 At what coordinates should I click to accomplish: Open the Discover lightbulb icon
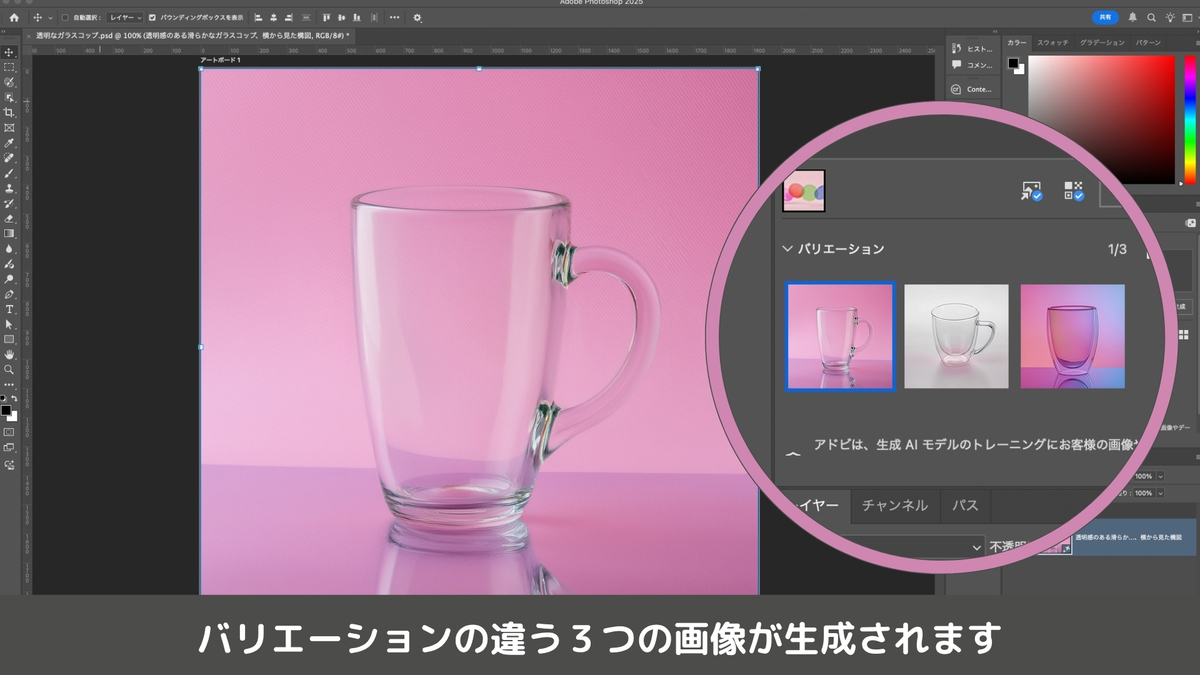point(1169,17)
